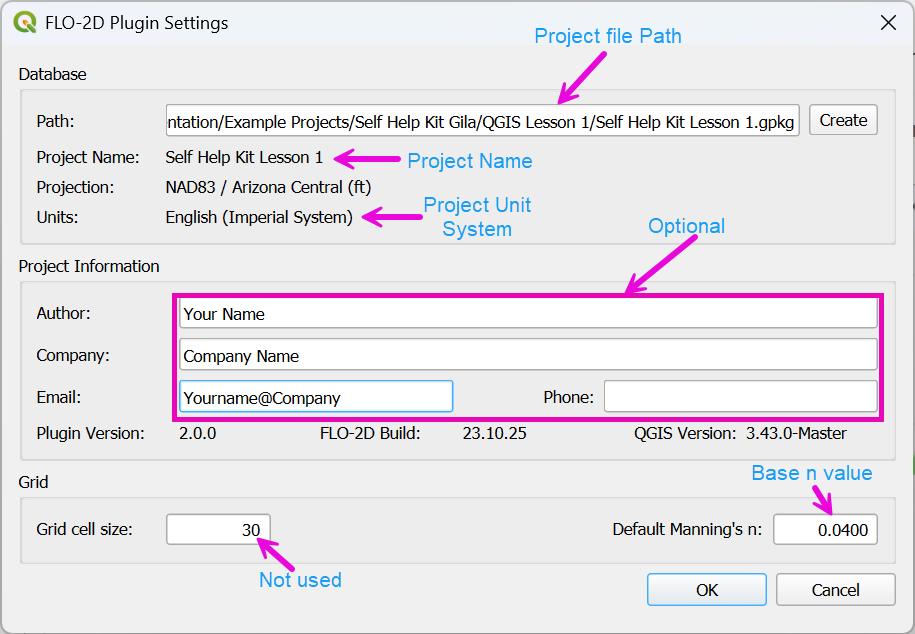Select the Author input field
Image resolution: width=915 pixels, height=634 pixels.
(528, 314)
